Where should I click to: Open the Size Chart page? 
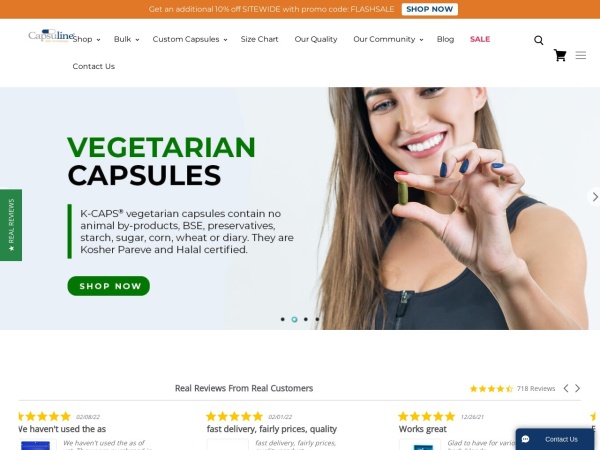(259, 39)
